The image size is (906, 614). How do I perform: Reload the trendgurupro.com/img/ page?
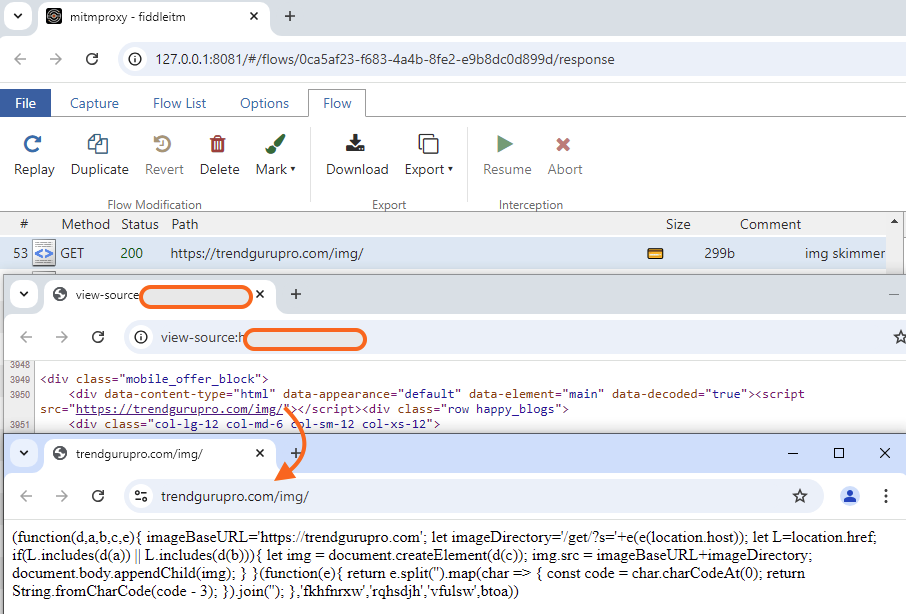[98, 496]
